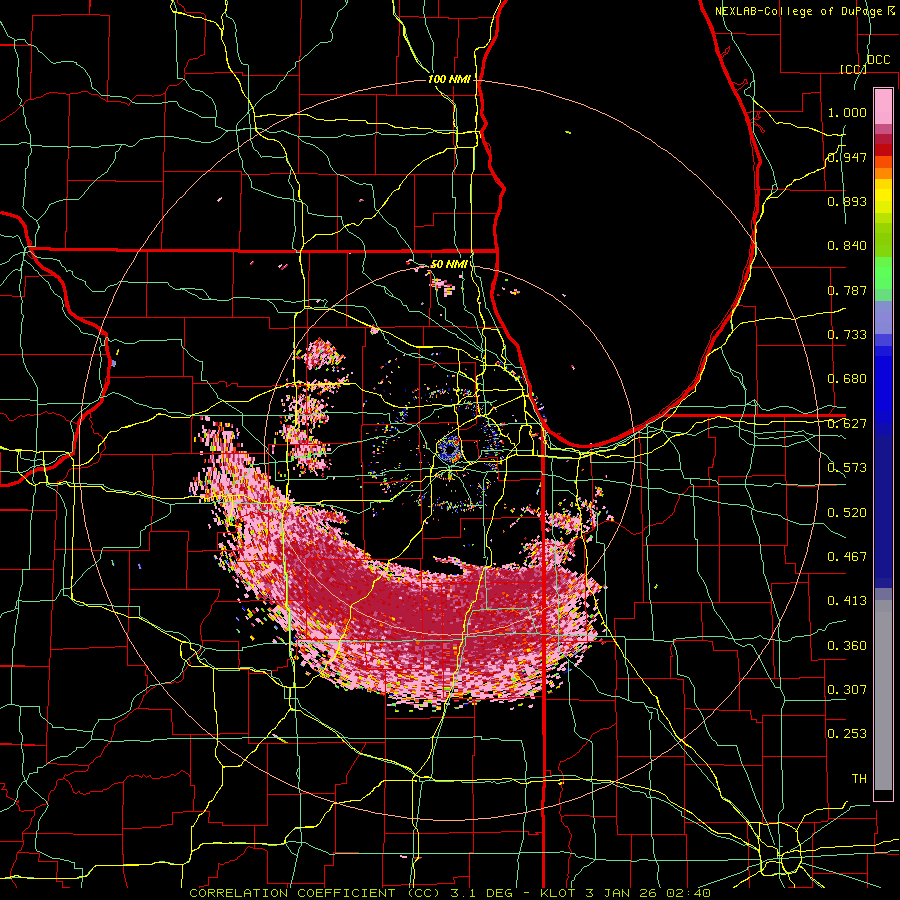Click the 0.307 color scale value
900x900 pixels.
pos(847,690)
